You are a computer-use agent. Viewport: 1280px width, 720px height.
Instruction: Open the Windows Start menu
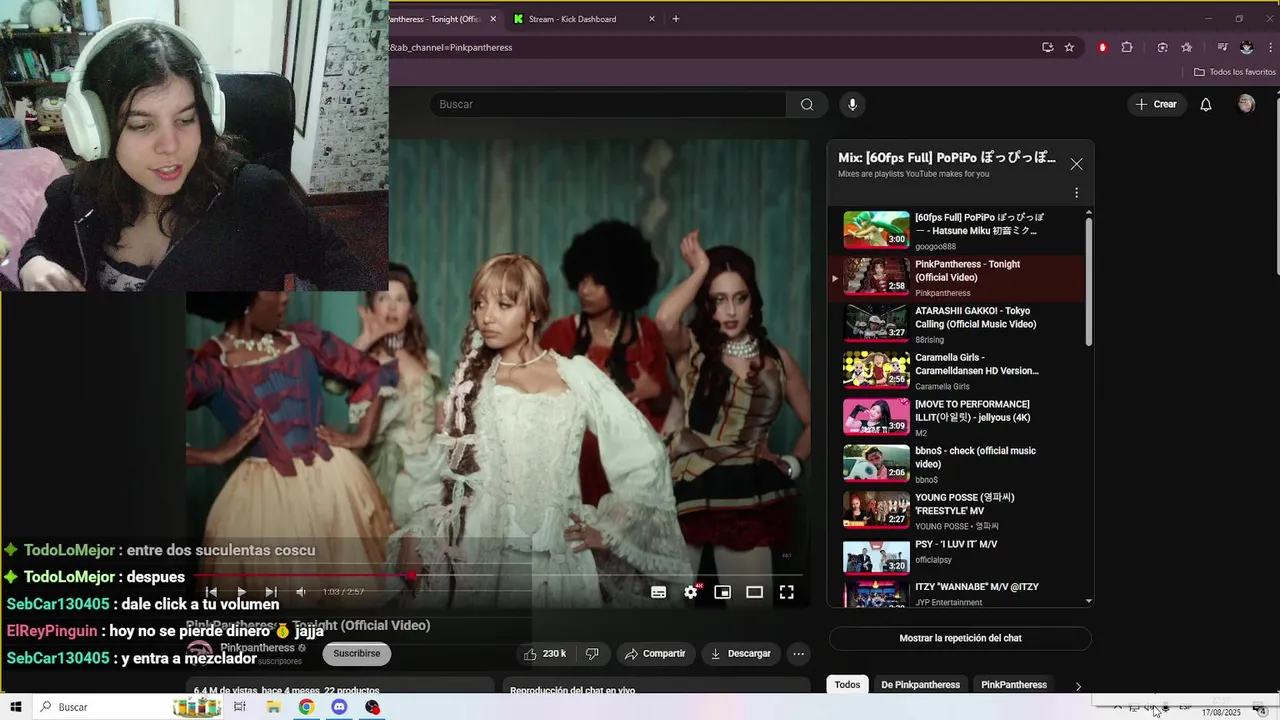[16, 707]
